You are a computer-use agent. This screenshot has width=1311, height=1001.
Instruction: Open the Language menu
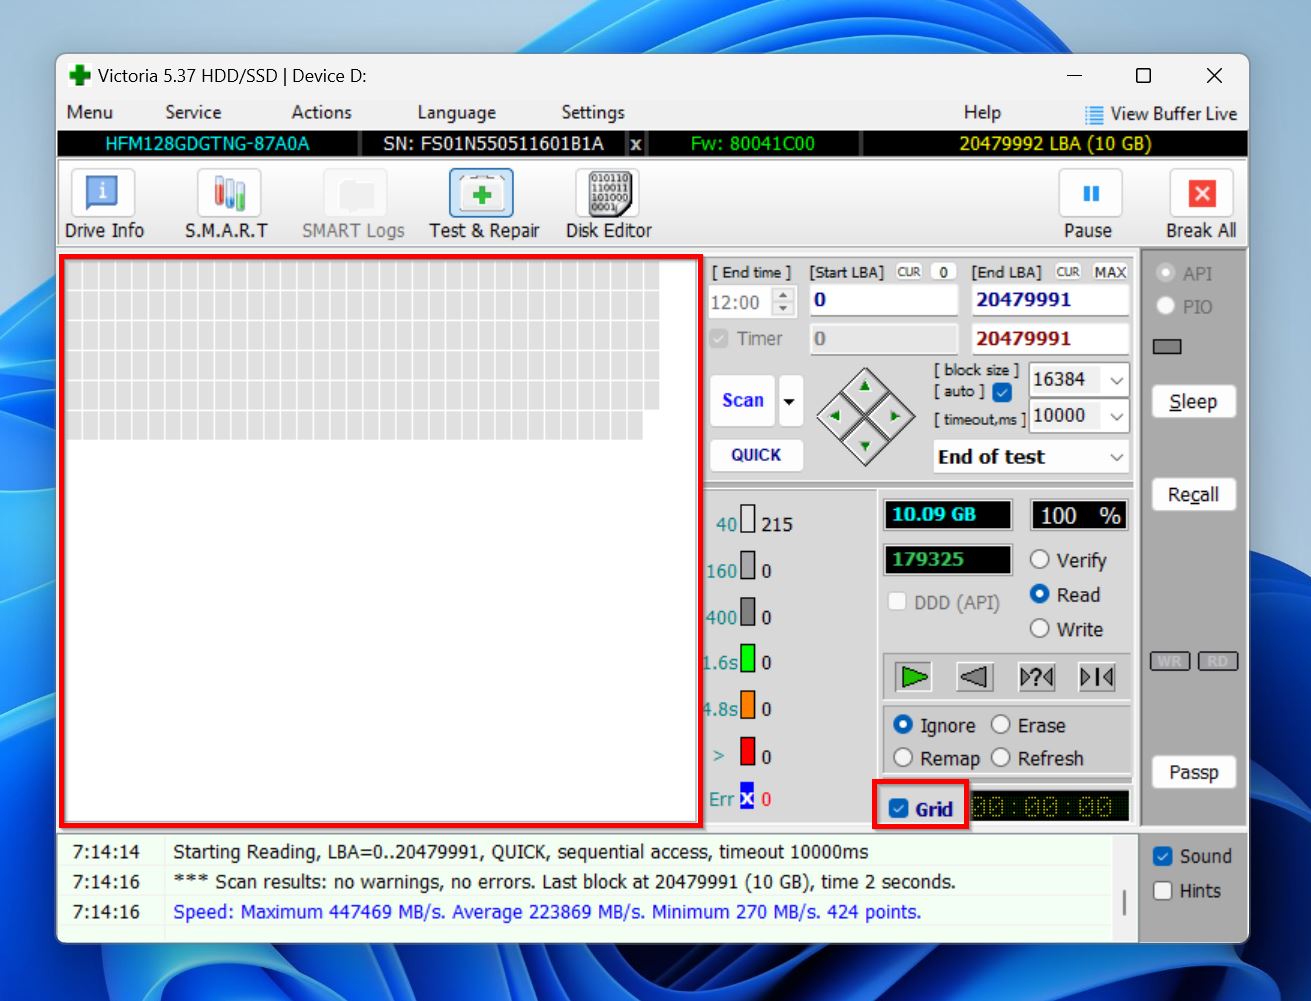pyautogui.click(x=456, y=112)
